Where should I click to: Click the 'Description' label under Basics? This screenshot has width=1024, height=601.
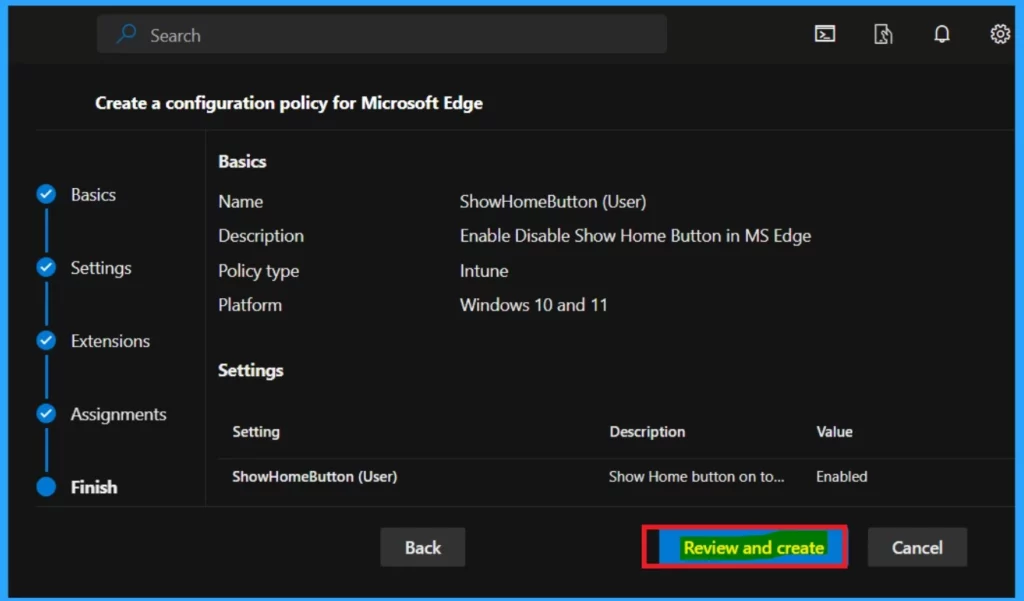click(261, 236)
